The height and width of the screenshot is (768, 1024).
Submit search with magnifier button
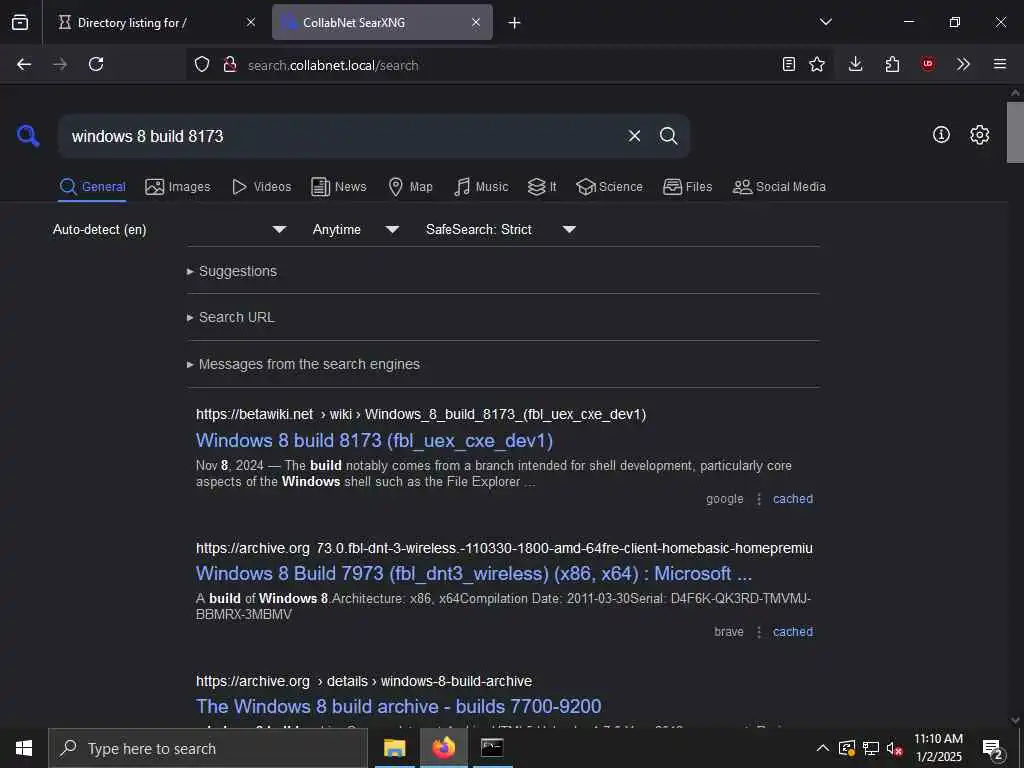668,136
